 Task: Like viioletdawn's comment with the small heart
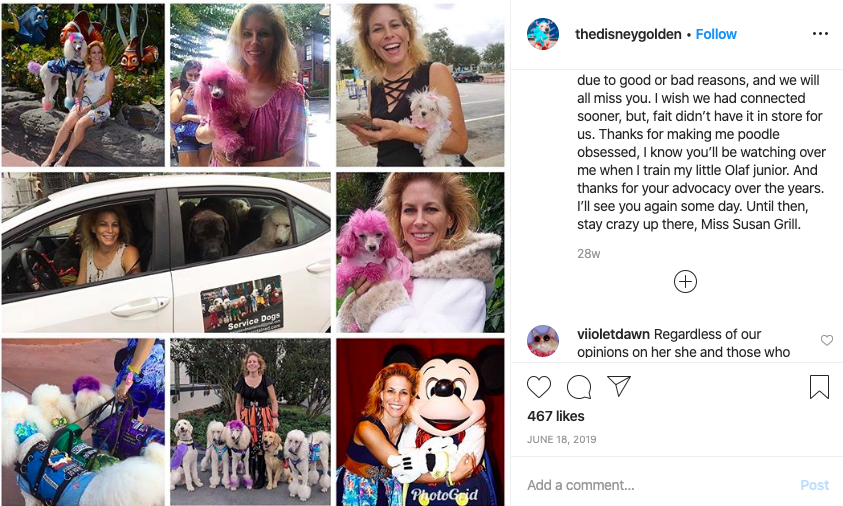[x=827, y=340]
